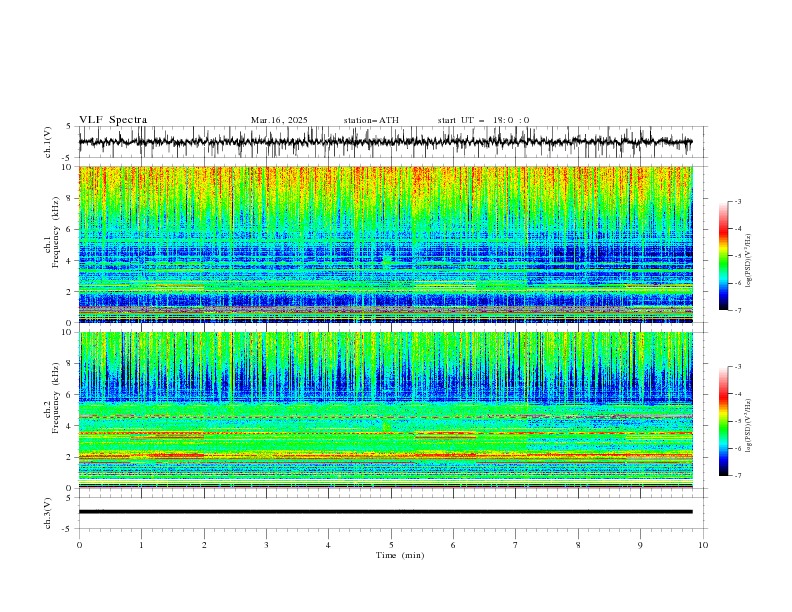Click the "8" kHz tick of ch.2 spectrogram

[70, 364]
